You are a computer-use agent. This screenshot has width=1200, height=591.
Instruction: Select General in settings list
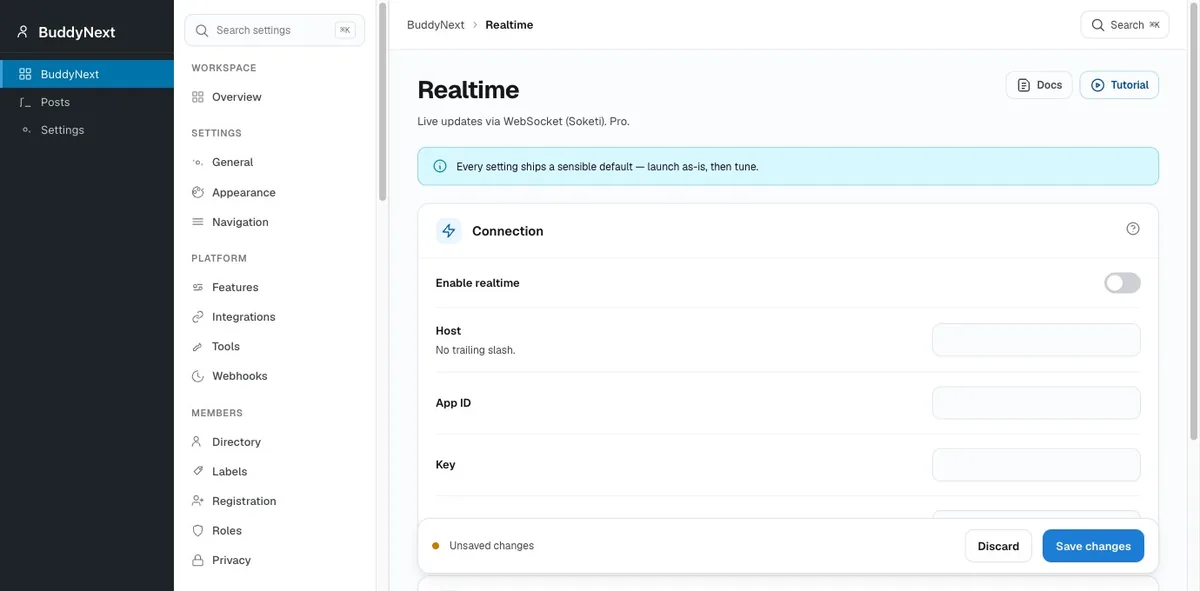pos(275,162)
